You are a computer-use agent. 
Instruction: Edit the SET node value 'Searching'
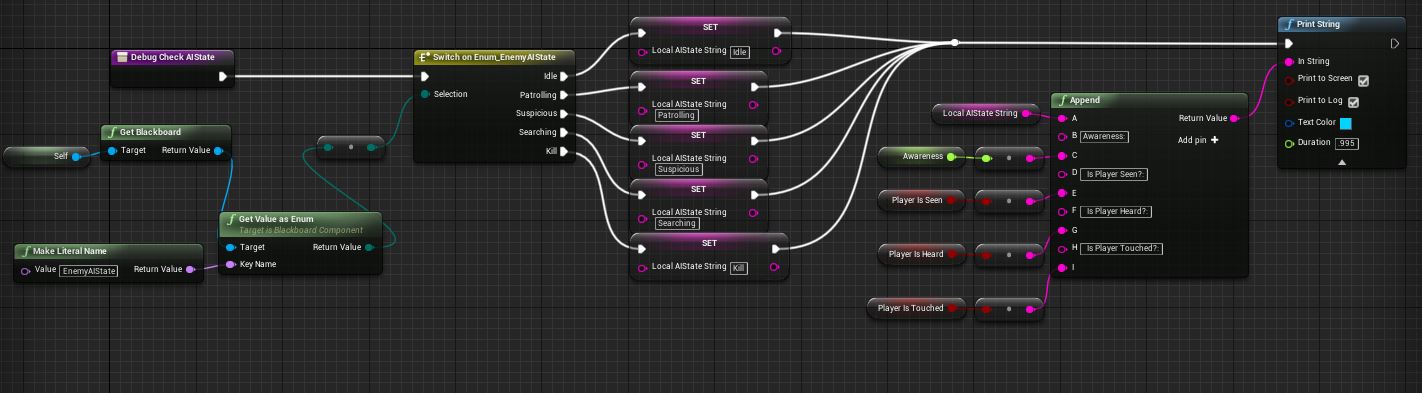(677, 223)
